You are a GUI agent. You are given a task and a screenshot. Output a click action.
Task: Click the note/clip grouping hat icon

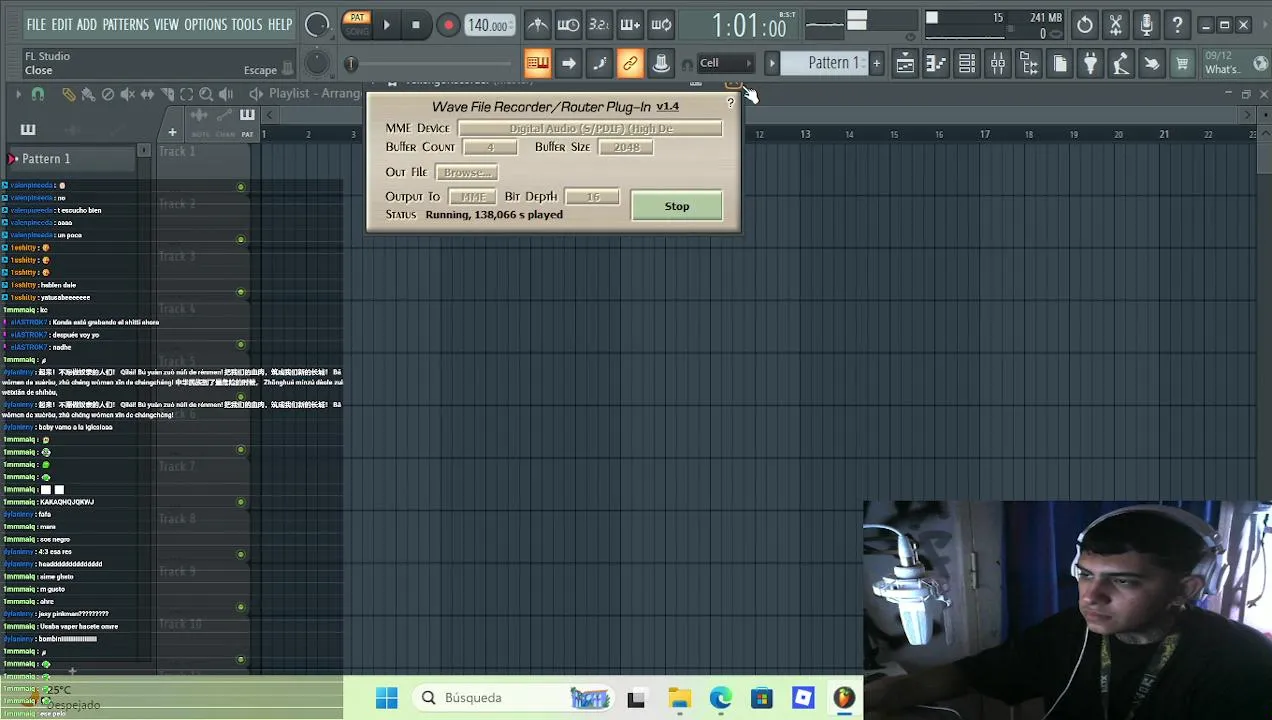pos(661,64)
